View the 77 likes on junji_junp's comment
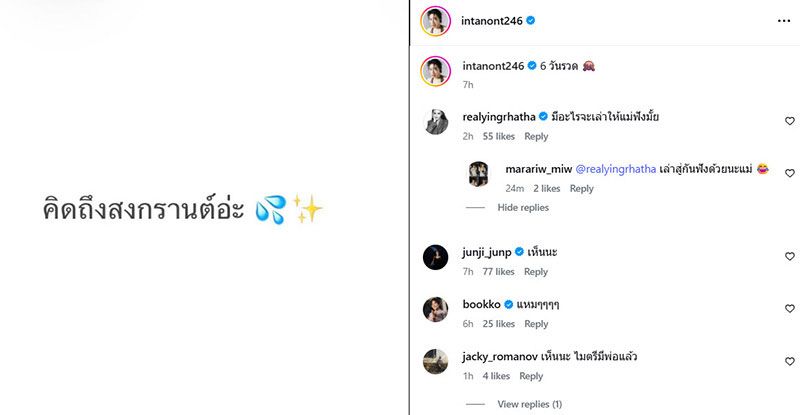800x415 pixels. tap(497, 272)
